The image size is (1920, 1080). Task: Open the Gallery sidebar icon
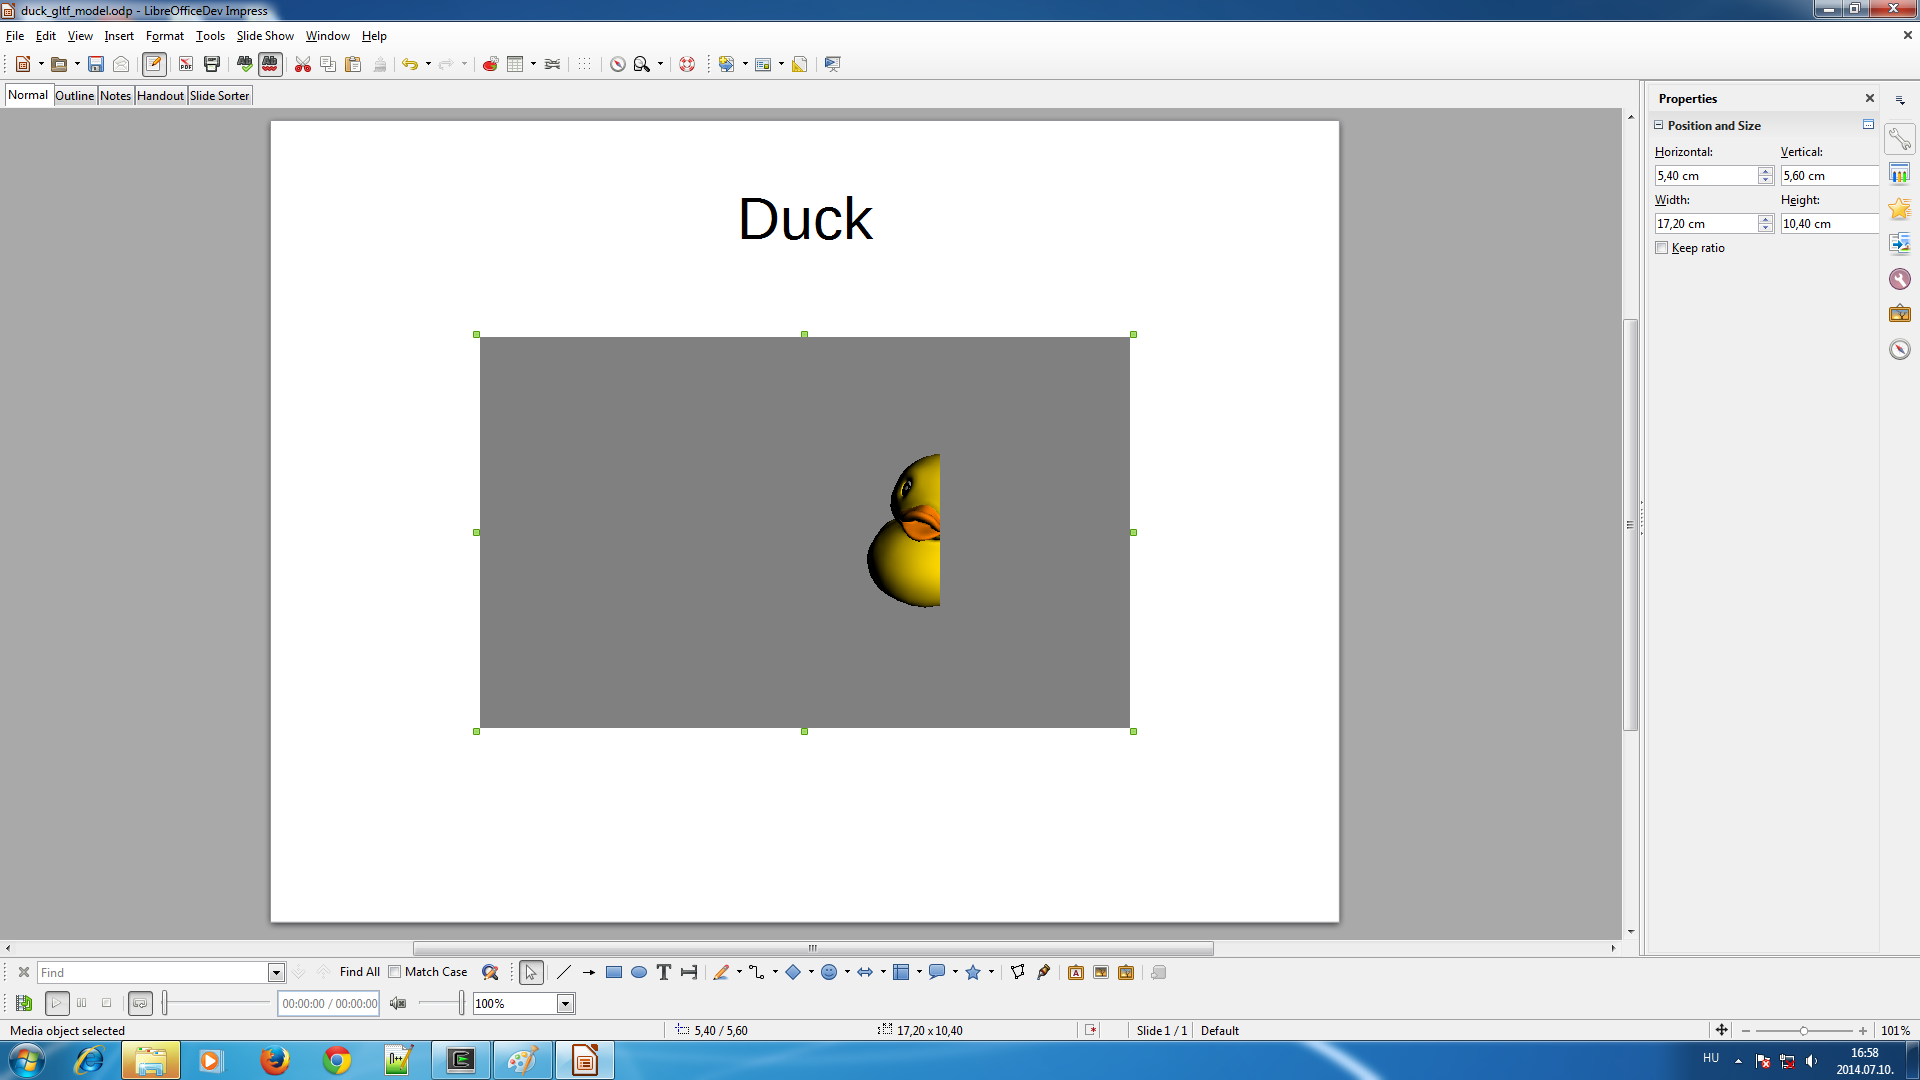tap(1899, 314)
